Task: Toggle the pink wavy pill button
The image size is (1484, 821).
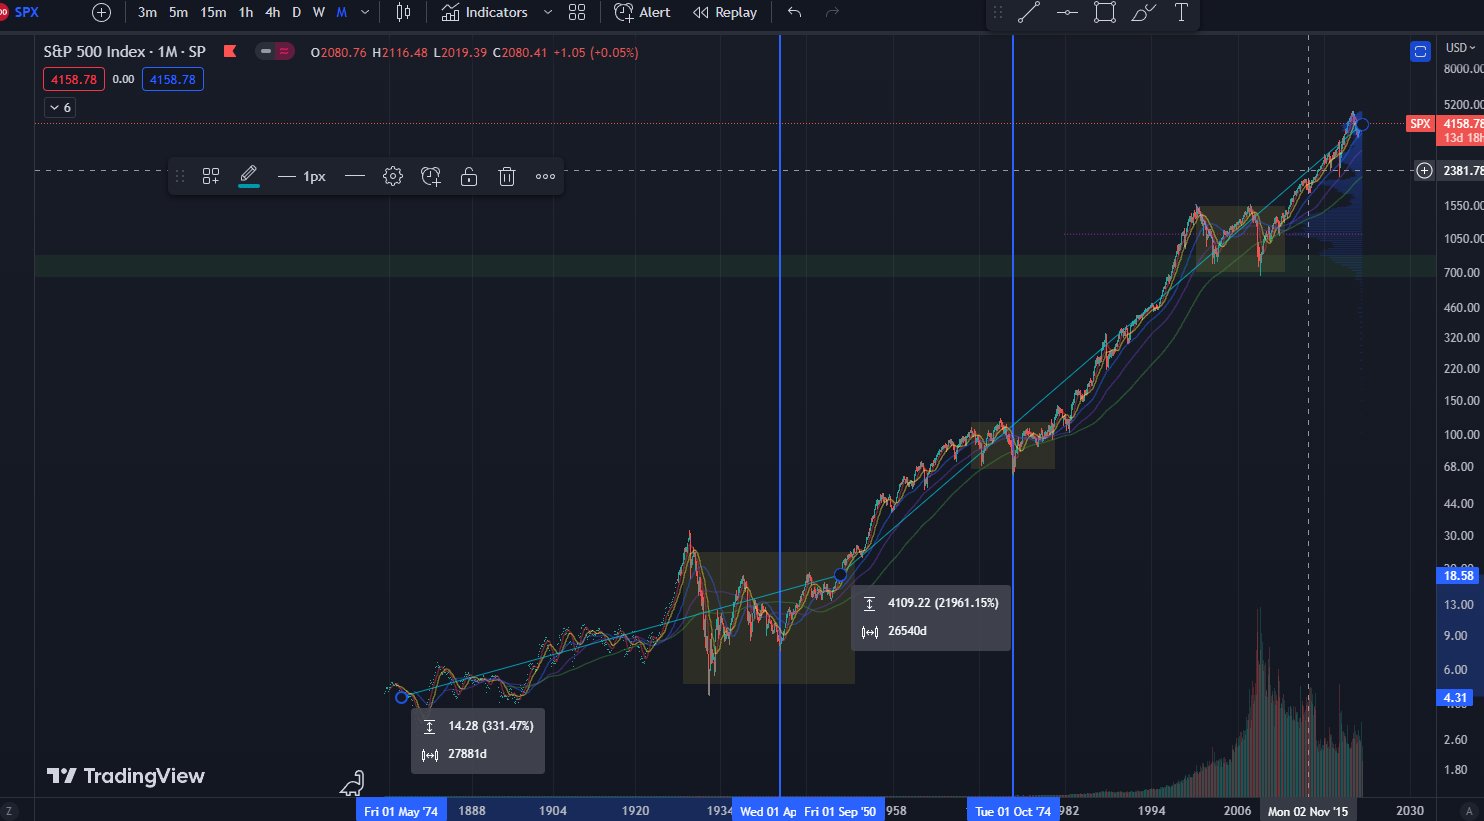Action: [285, 51]
